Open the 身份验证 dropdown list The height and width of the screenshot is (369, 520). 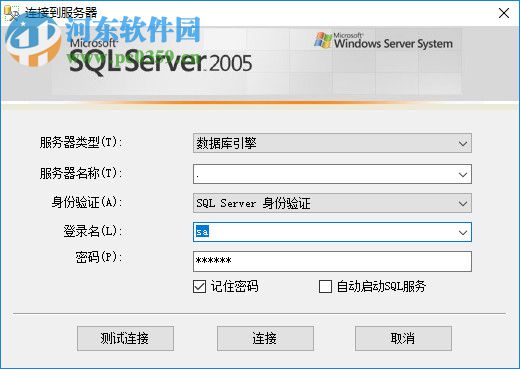click(x=332, y=203)
